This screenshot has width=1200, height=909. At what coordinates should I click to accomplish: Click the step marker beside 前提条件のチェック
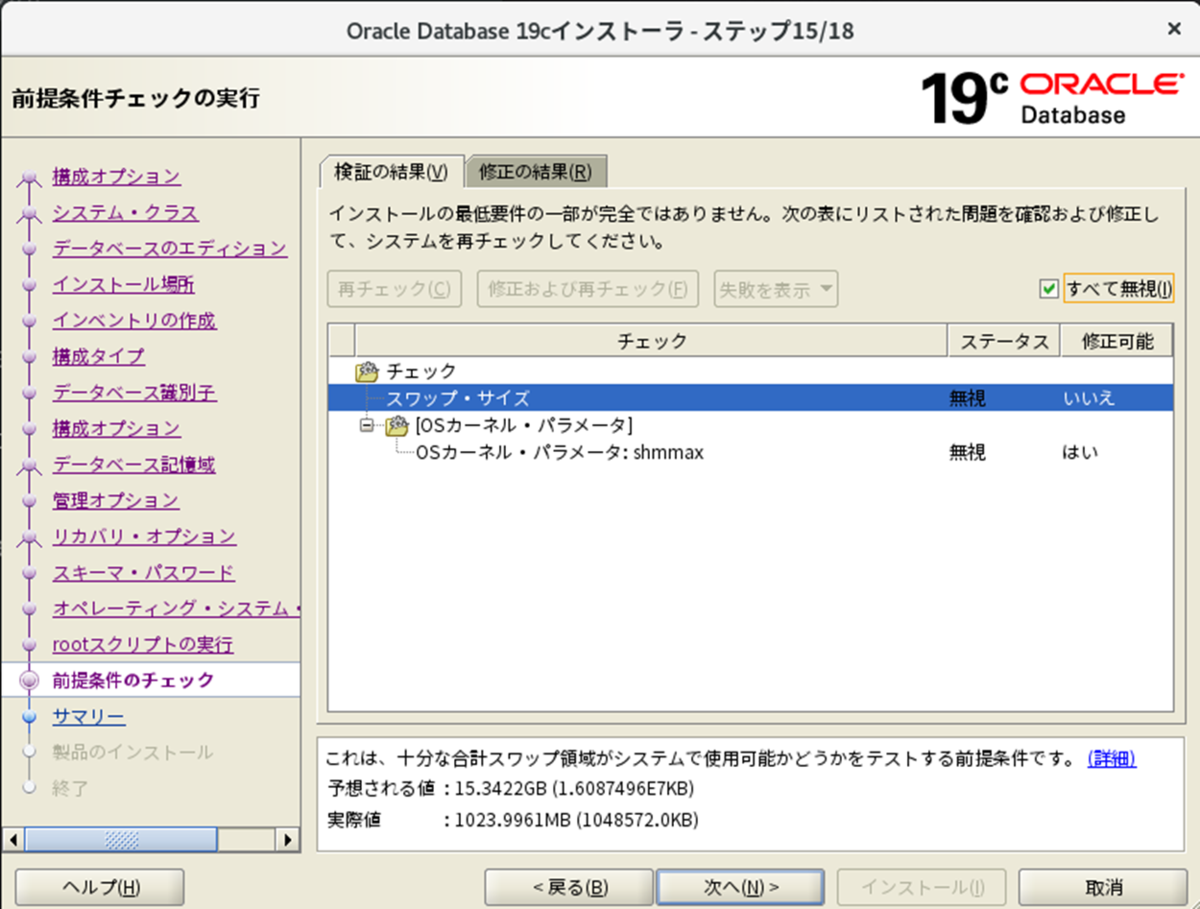click(31, 680)
